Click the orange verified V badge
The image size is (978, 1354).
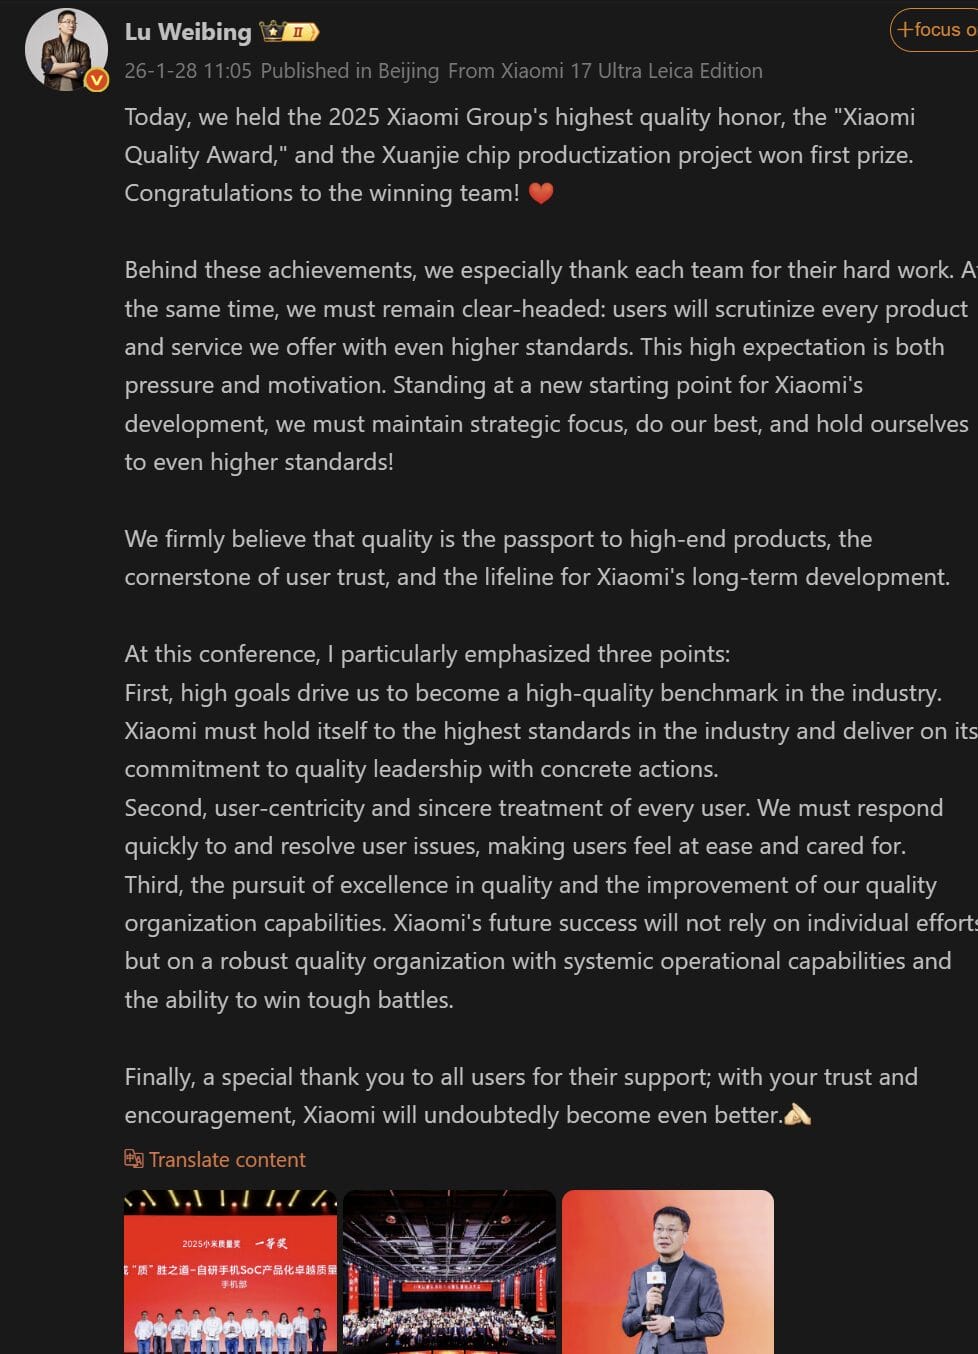click(97, 80)
